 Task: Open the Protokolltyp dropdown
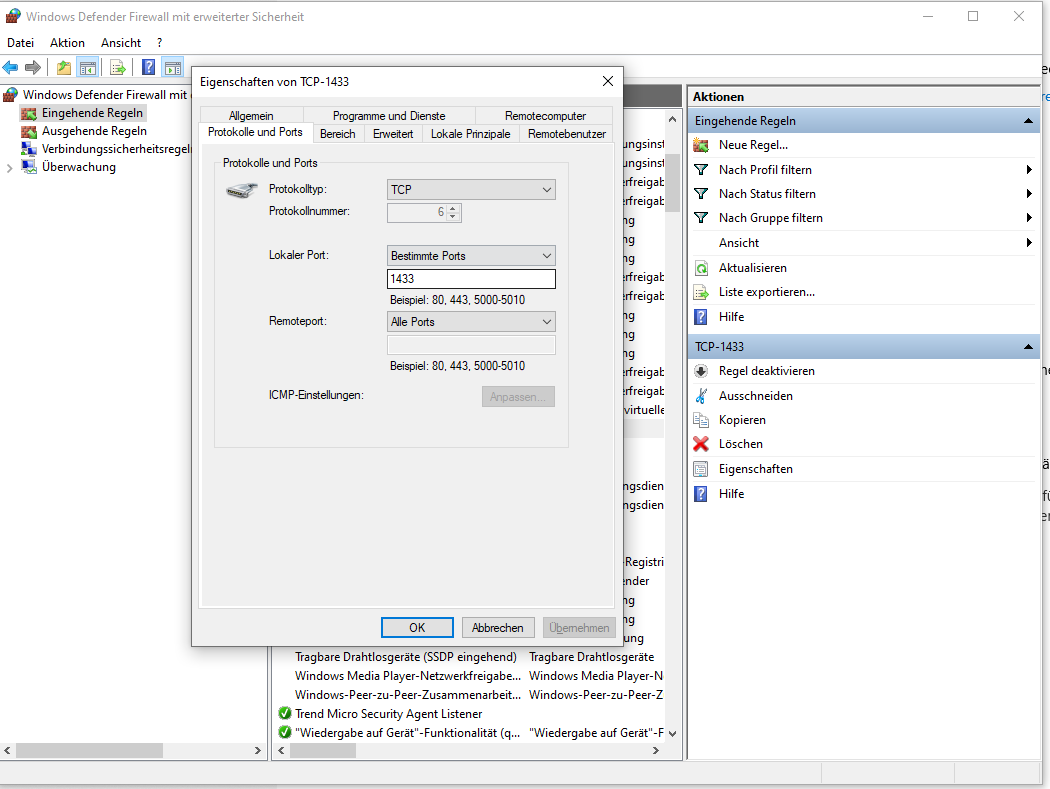[x=471, y=190]
